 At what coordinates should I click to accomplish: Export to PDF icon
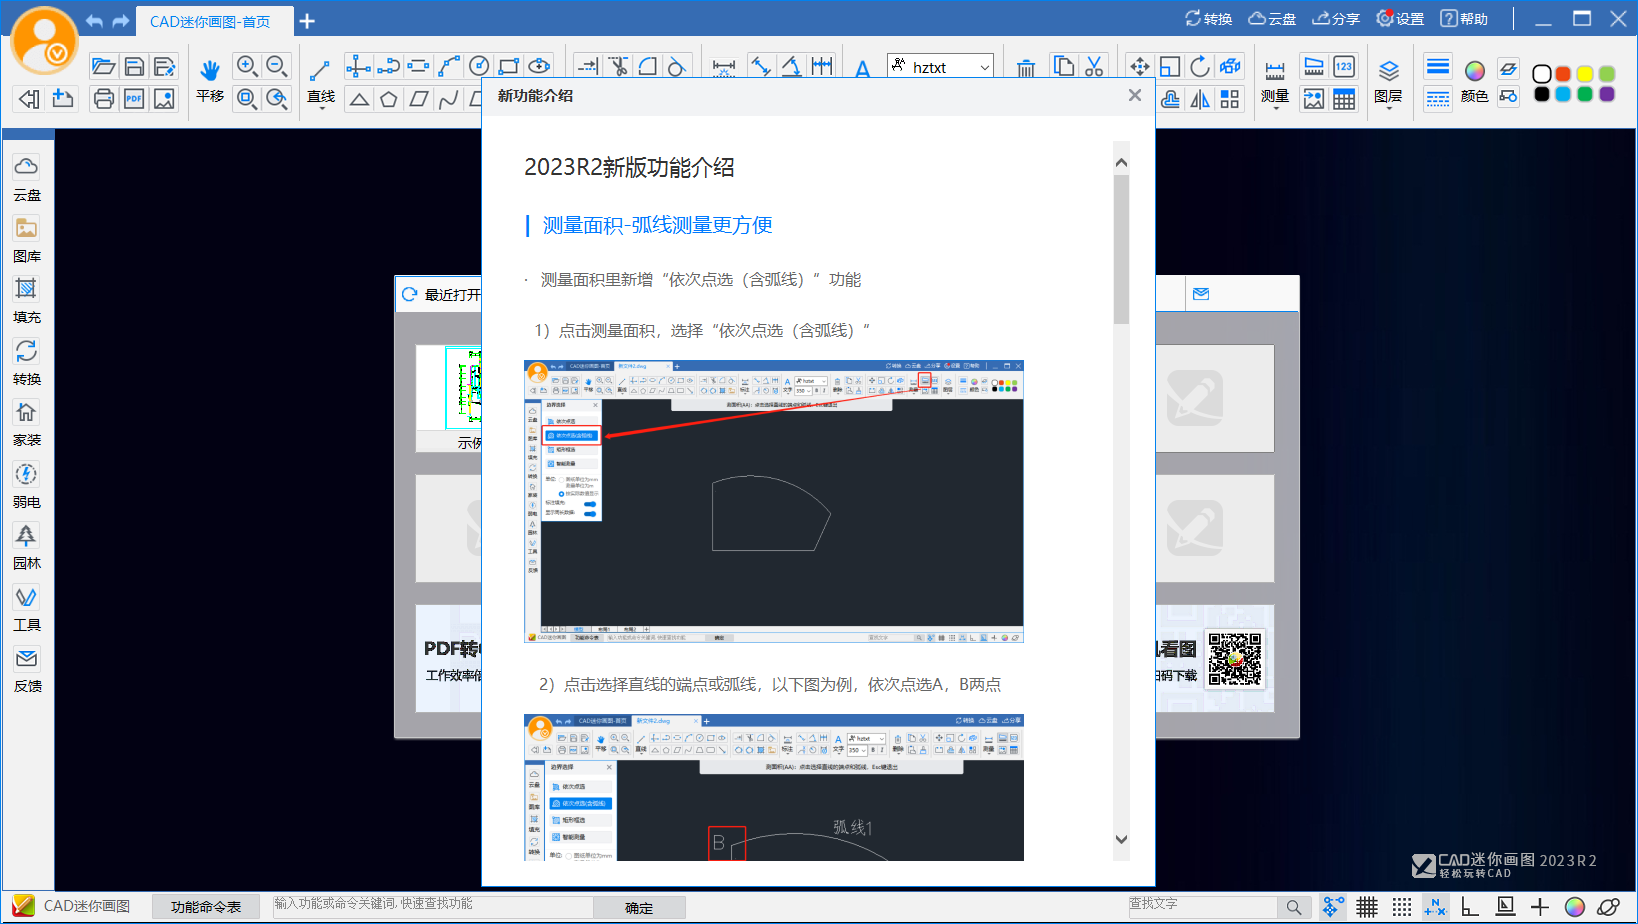134,98
